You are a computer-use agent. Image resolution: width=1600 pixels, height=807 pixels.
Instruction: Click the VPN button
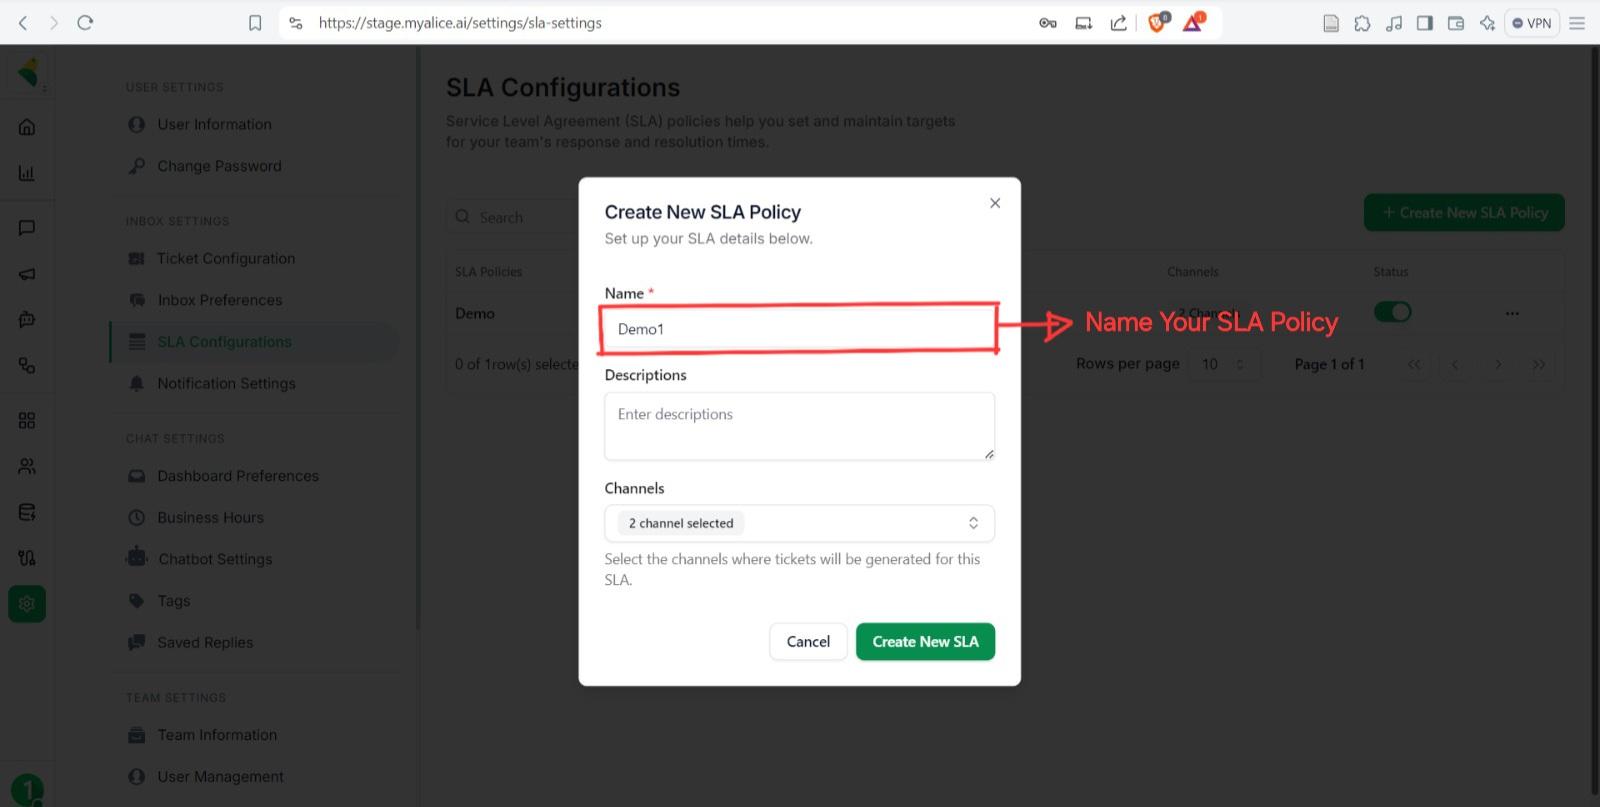tap(1532, 23)
